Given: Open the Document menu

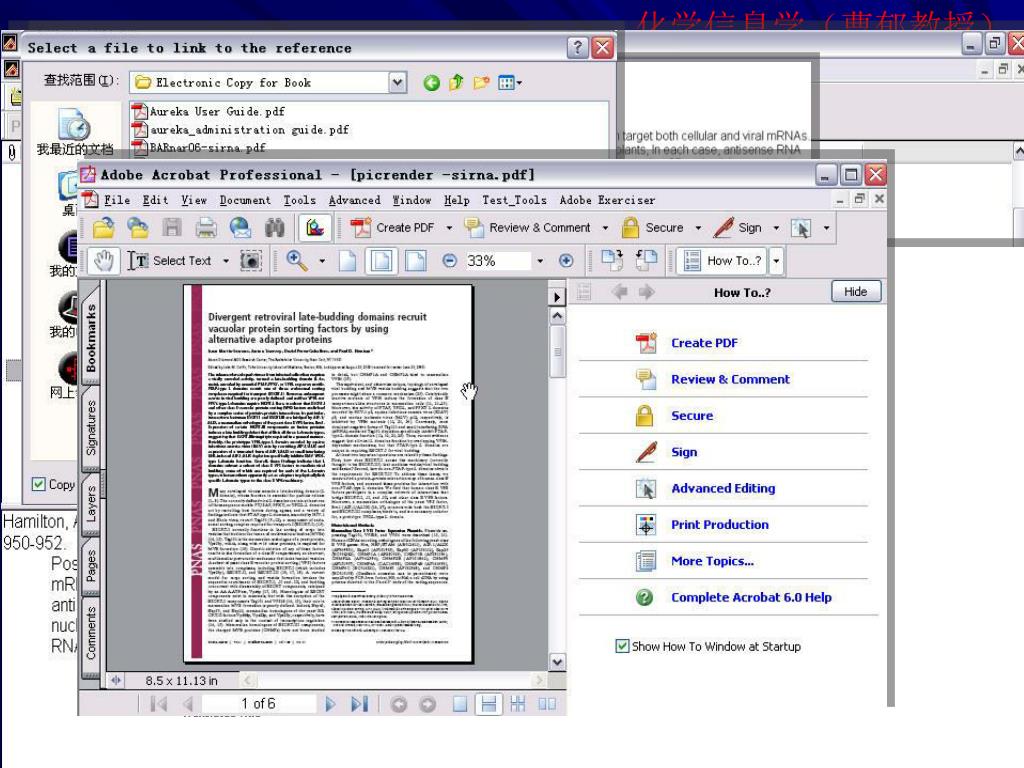Looking at the screenshot, I should tap(245, 200).
